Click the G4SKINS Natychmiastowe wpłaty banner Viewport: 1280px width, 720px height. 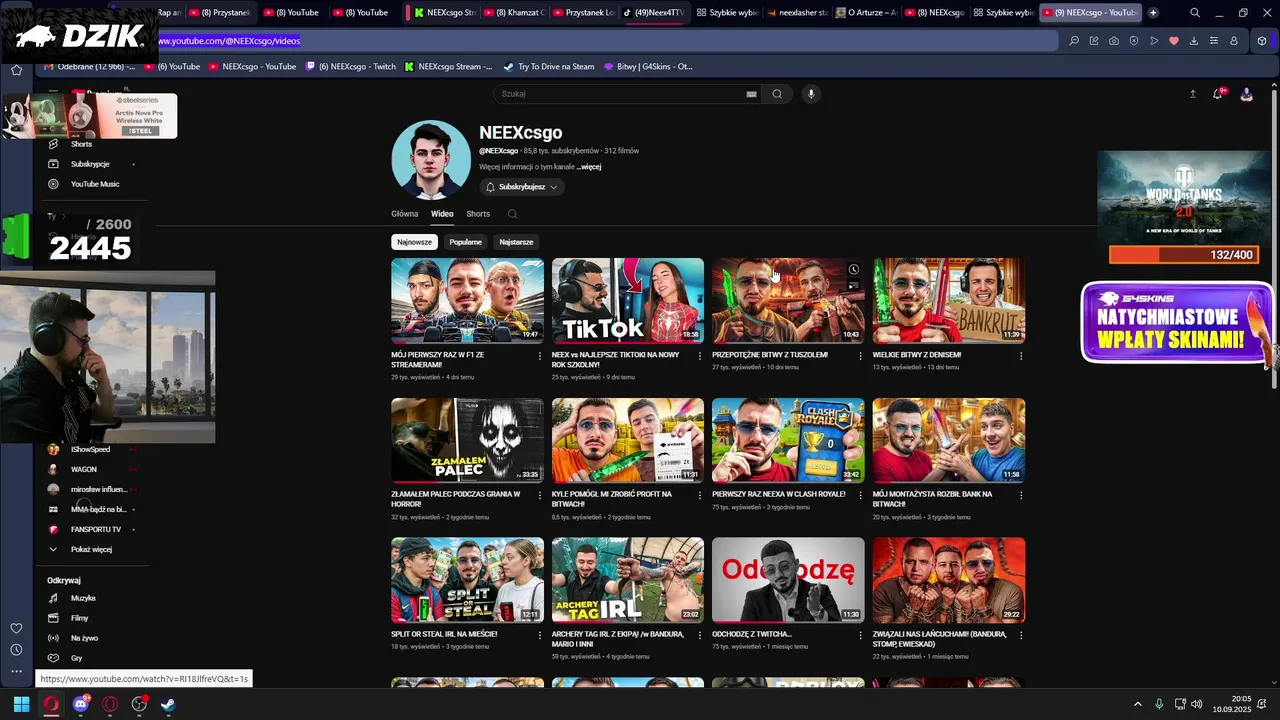[1176, 323]
